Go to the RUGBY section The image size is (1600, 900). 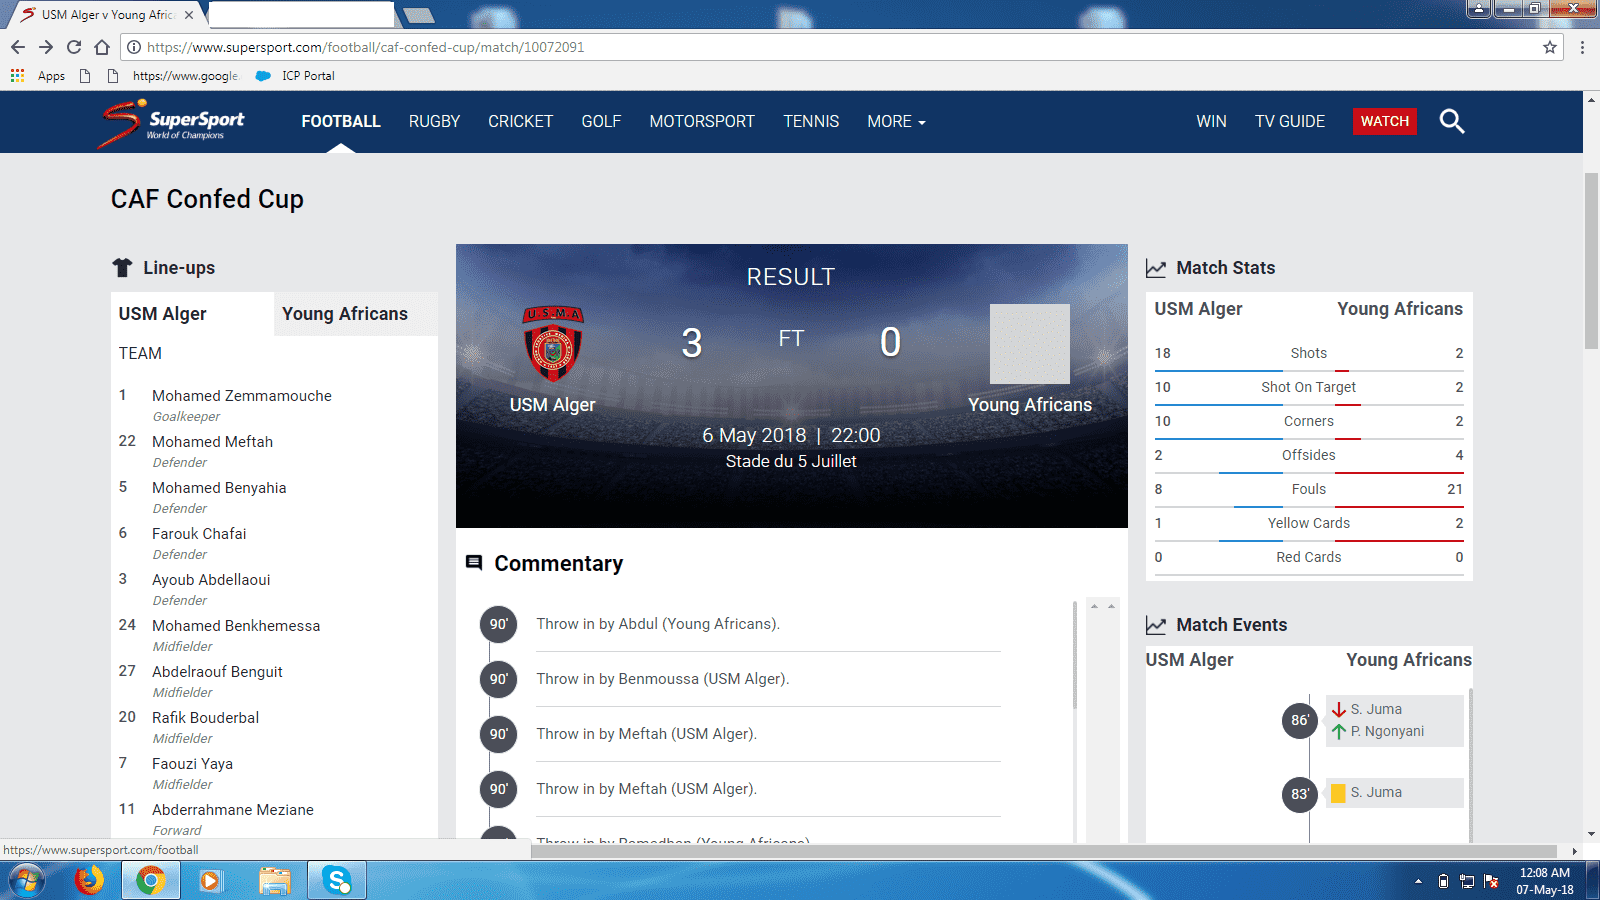434,121
